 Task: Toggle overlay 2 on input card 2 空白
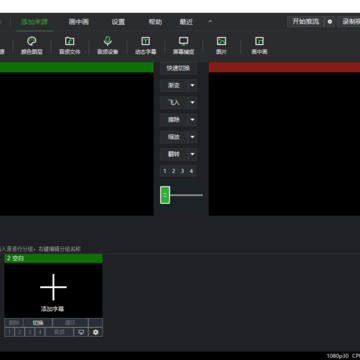pyautogui.click(x=20, y=332)
